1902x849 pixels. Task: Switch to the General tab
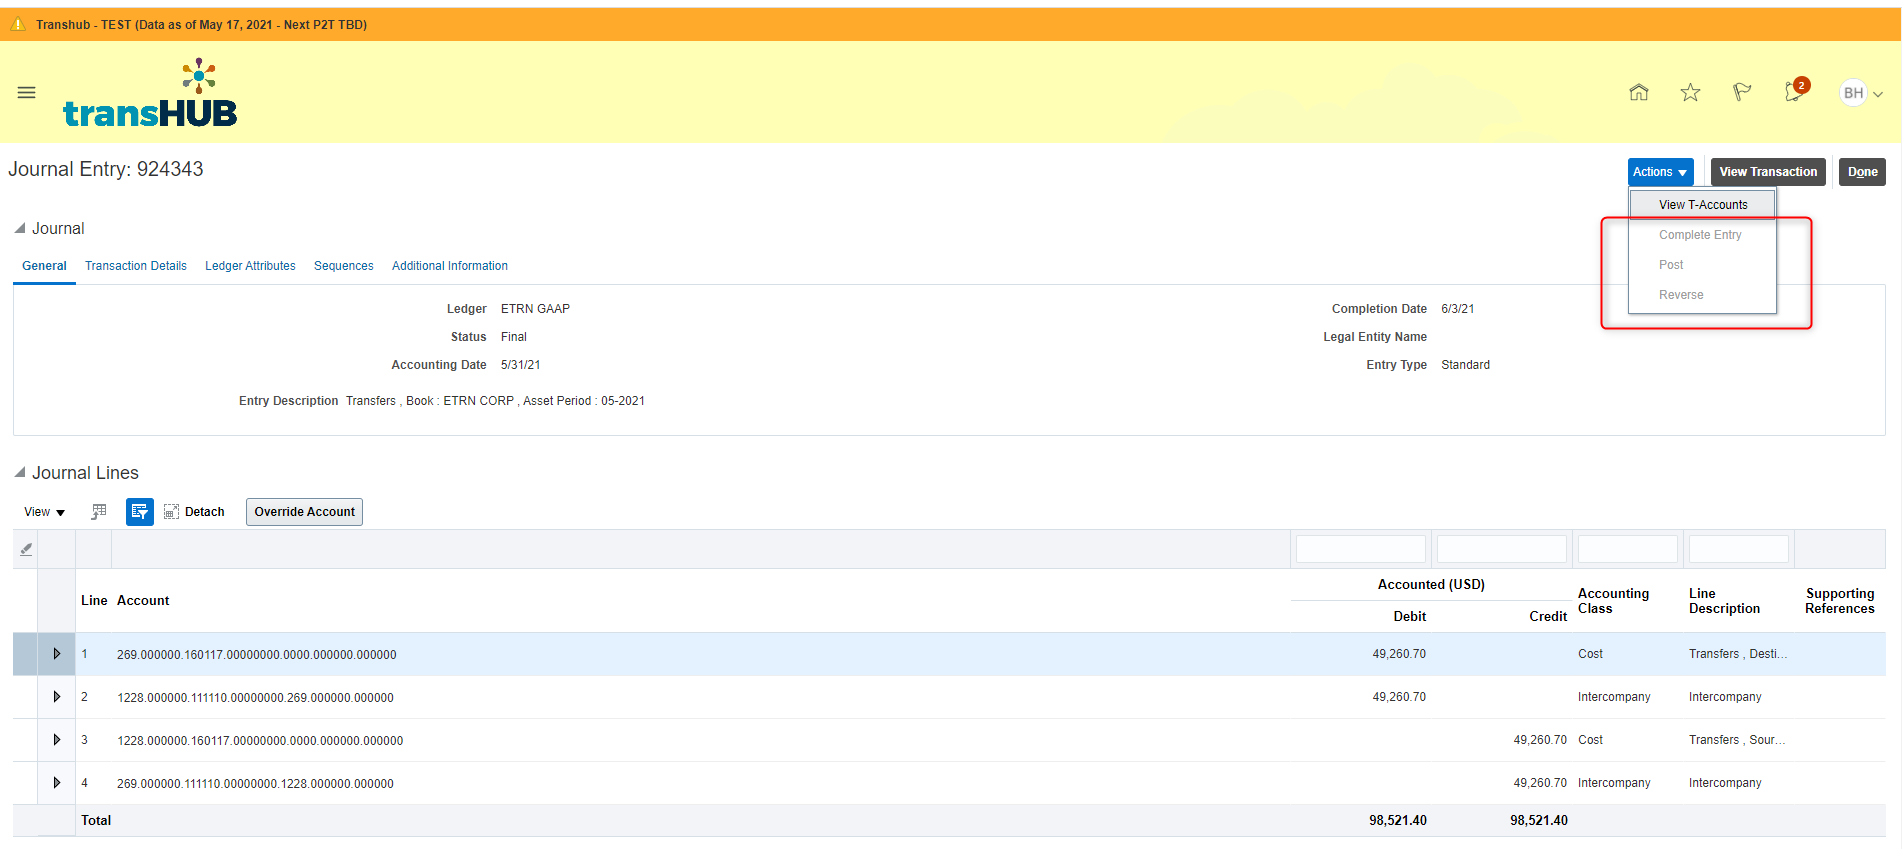tap(44, 266)
